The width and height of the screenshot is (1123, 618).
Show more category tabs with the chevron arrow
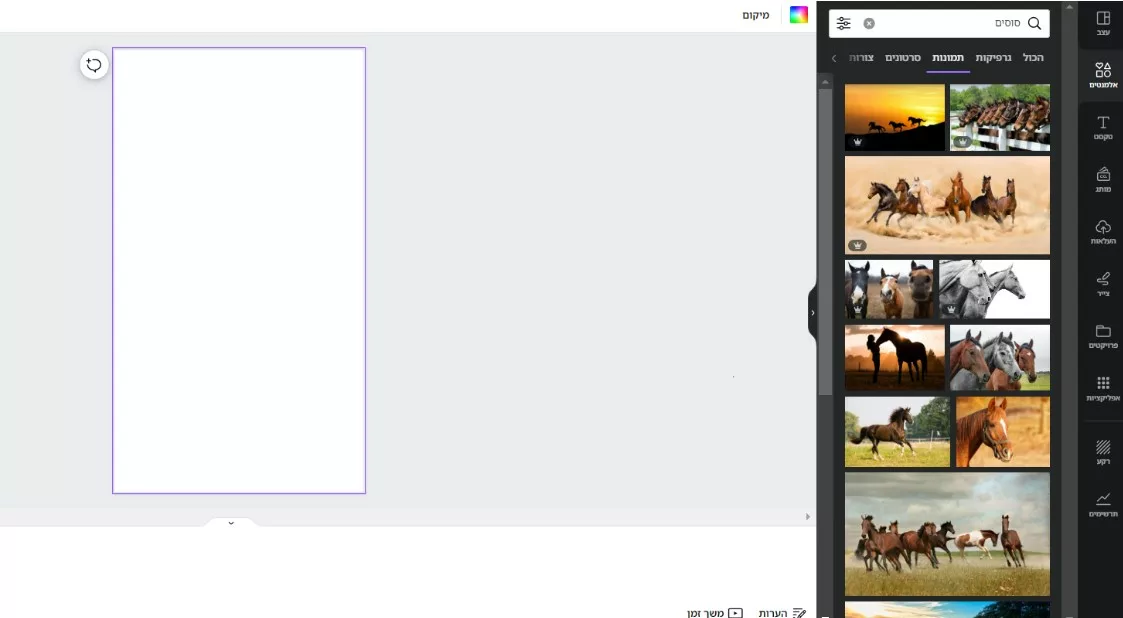pyautogui.click(x=834, y=58)
